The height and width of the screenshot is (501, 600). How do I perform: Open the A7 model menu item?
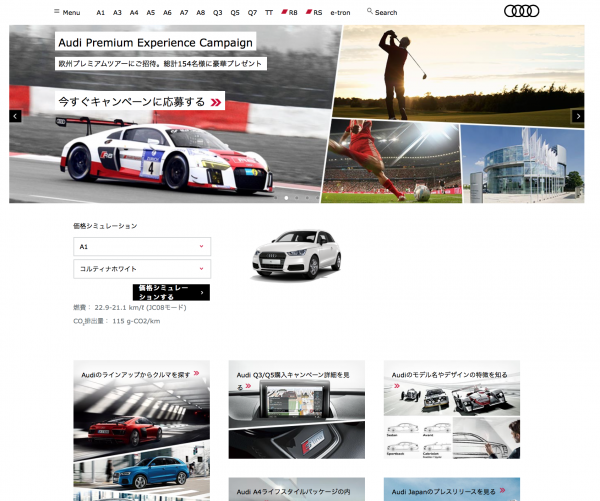tap(184, 13)
